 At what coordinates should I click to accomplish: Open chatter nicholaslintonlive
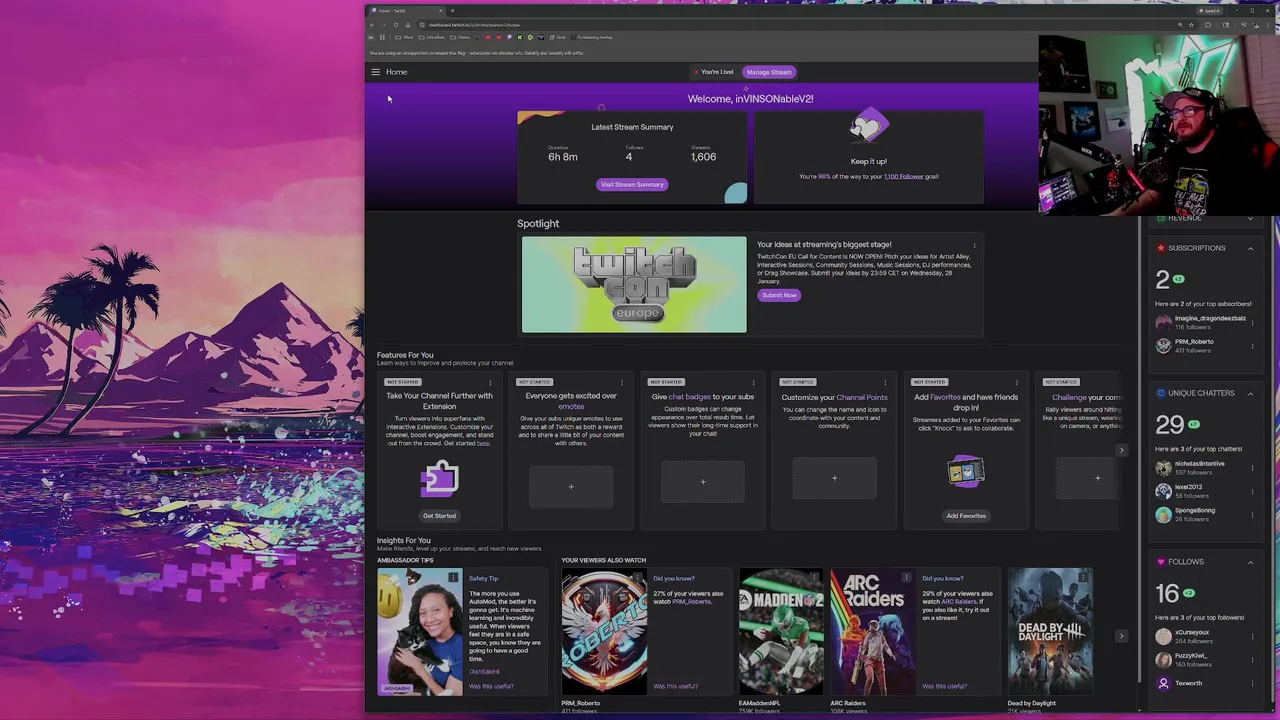(x=1199, y=464)
